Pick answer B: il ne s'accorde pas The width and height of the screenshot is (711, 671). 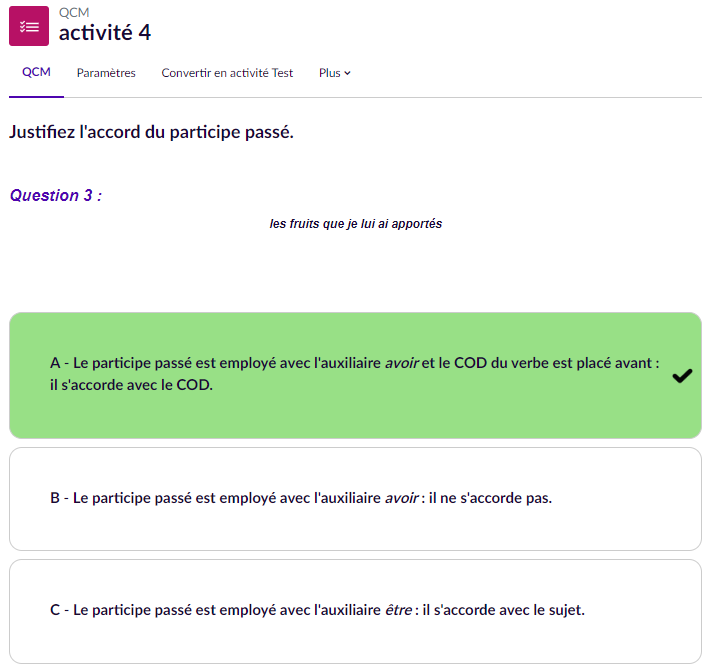(300, 498)
